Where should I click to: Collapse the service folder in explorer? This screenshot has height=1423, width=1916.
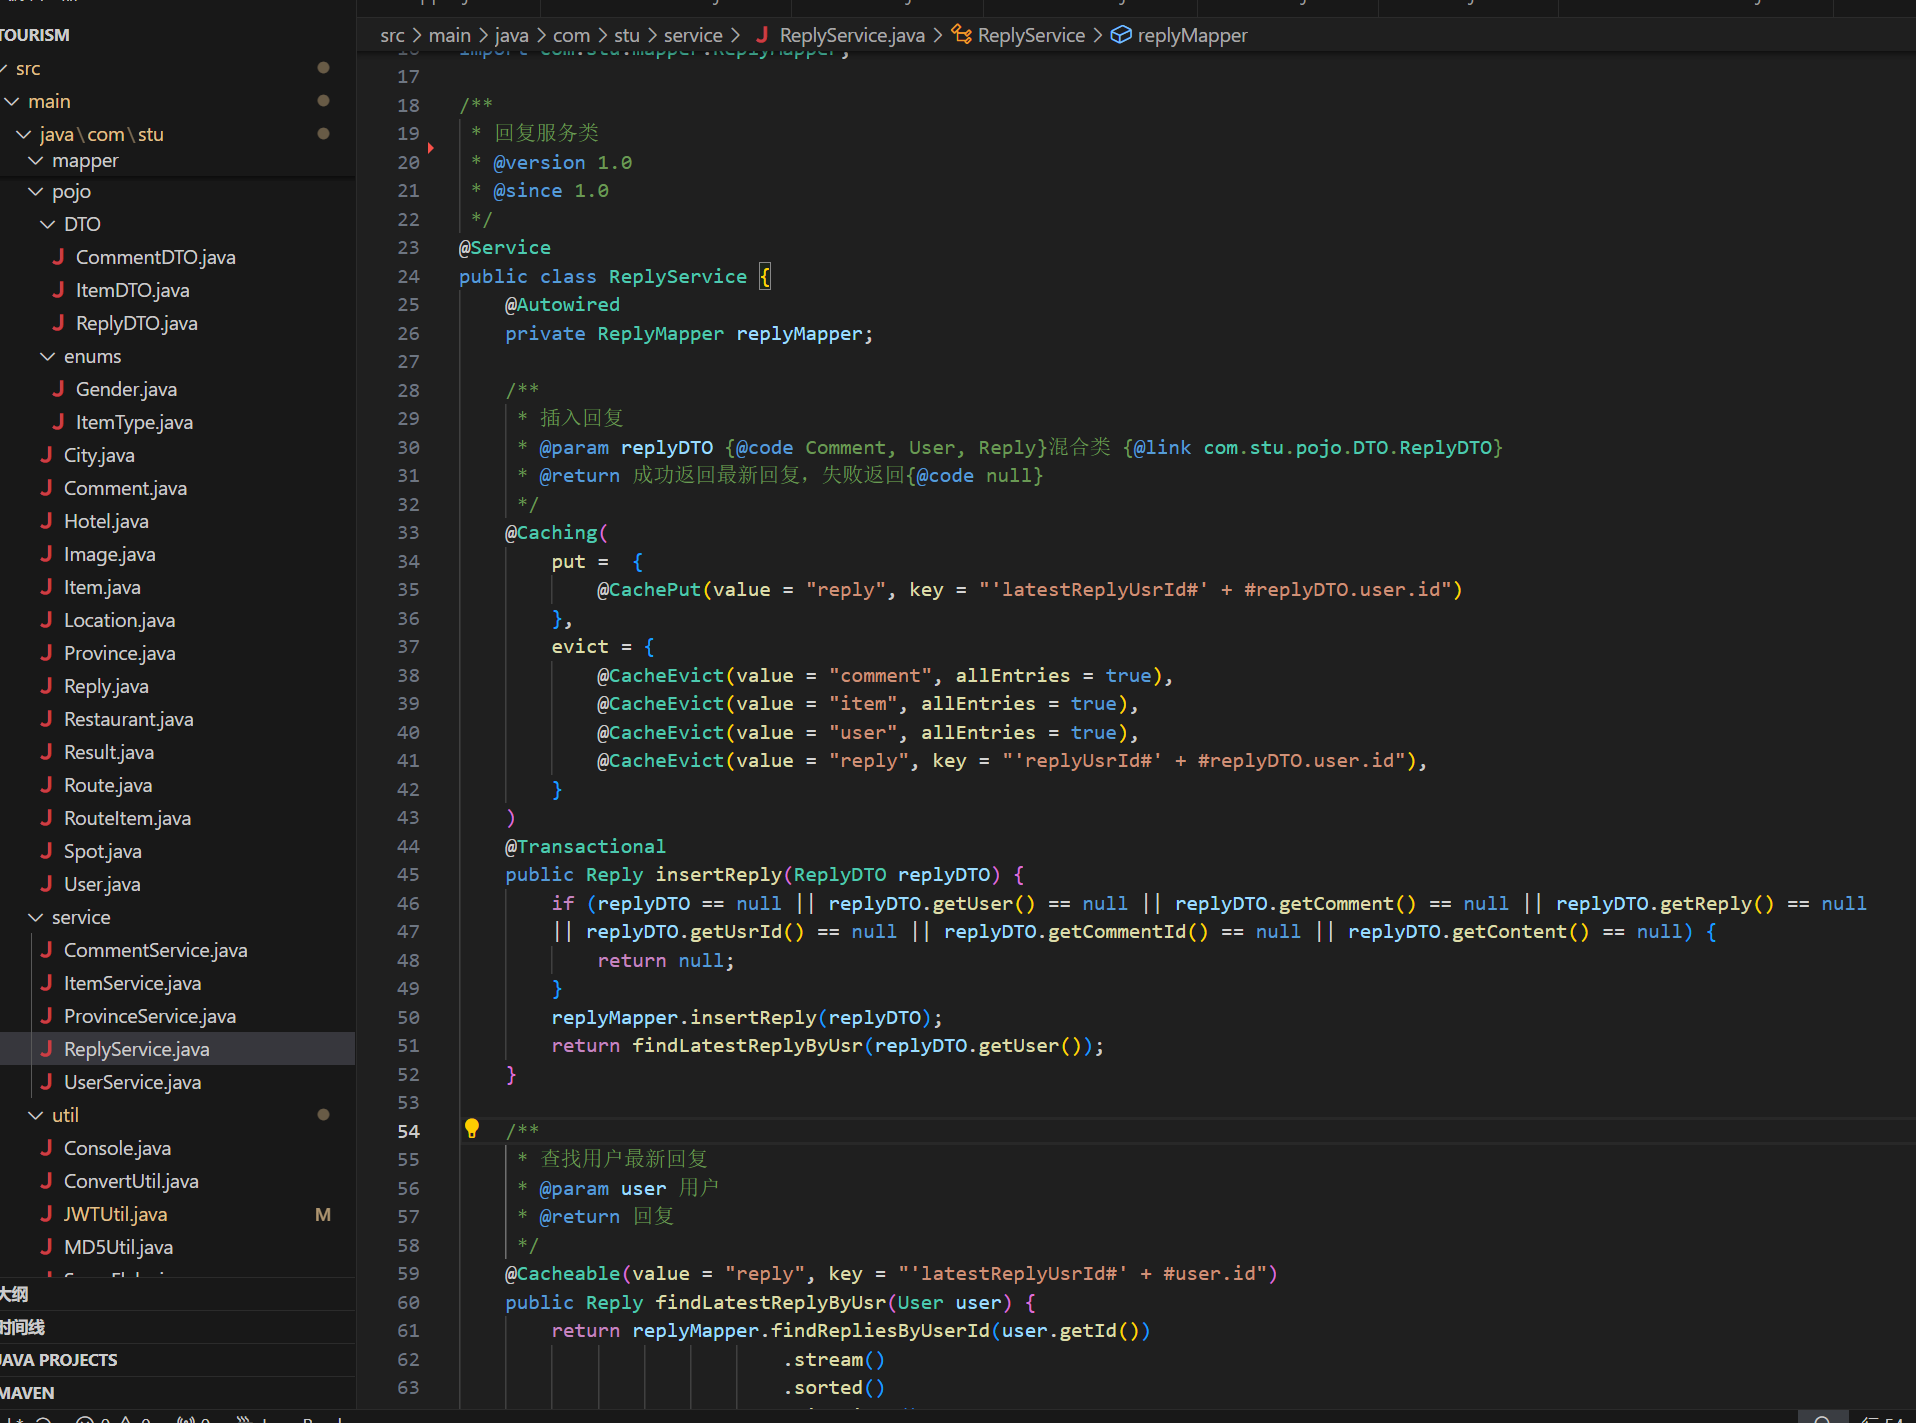tap(36, 917)
